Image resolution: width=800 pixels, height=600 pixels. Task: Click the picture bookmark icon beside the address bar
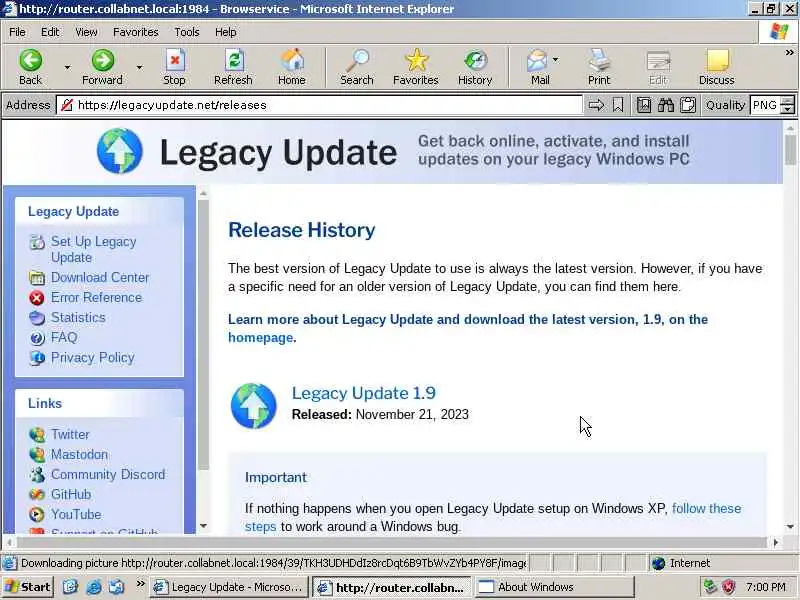pos(644,105)
